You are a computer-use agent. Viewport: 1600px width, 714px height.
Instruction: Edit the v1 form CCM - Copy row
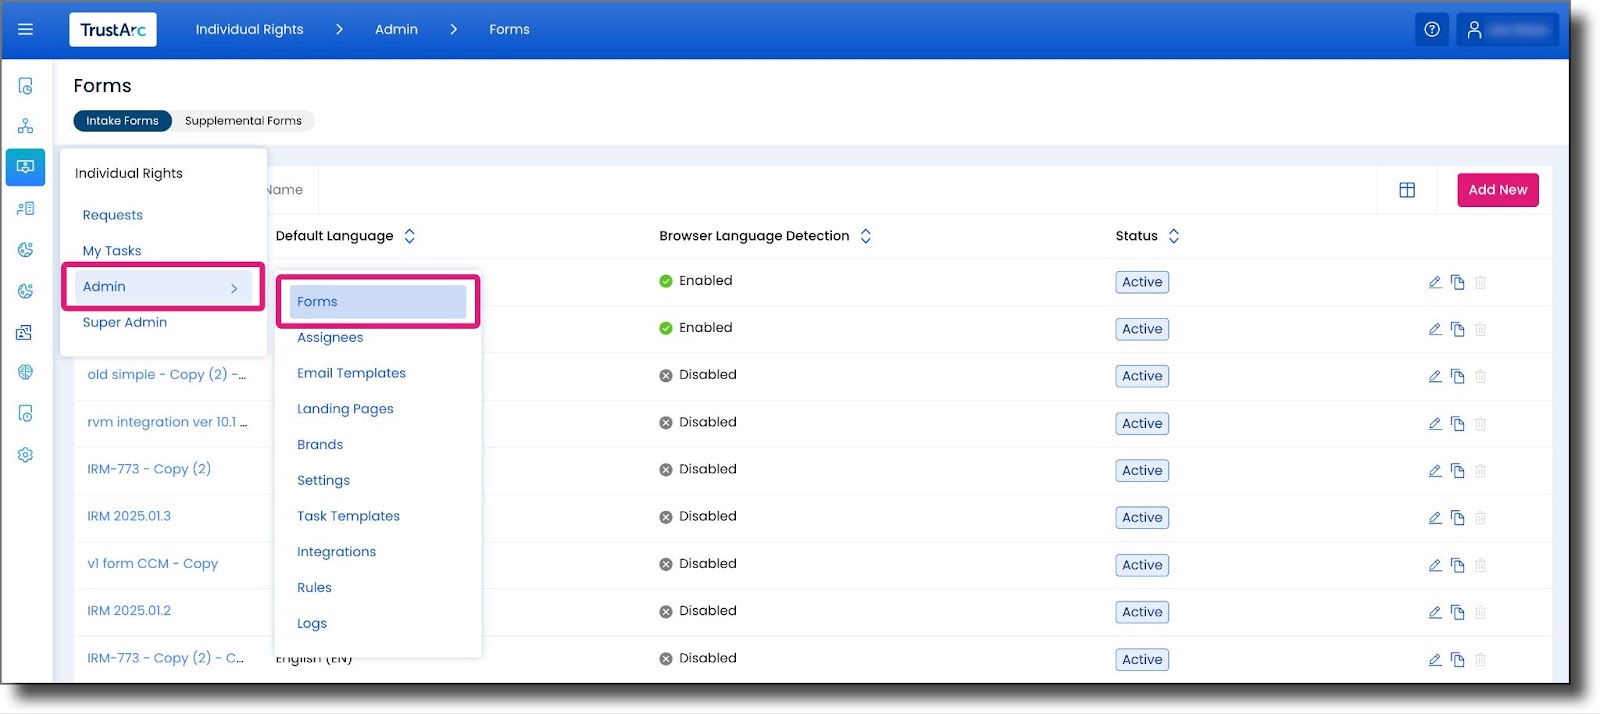(x=1435, y=565)
